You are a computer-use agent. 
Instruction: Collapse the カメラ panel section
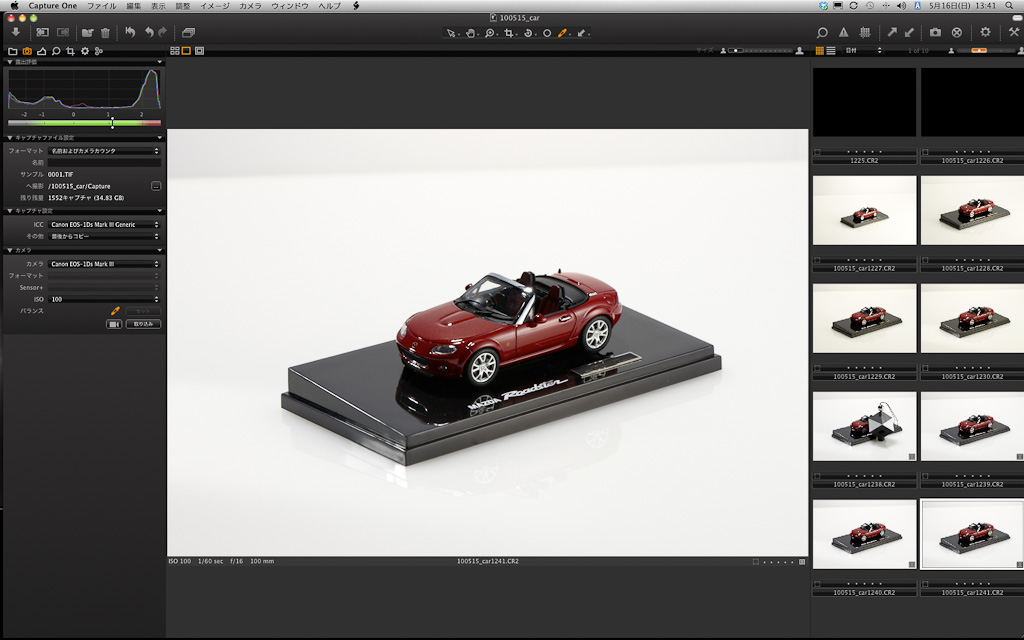coord(10,250)
